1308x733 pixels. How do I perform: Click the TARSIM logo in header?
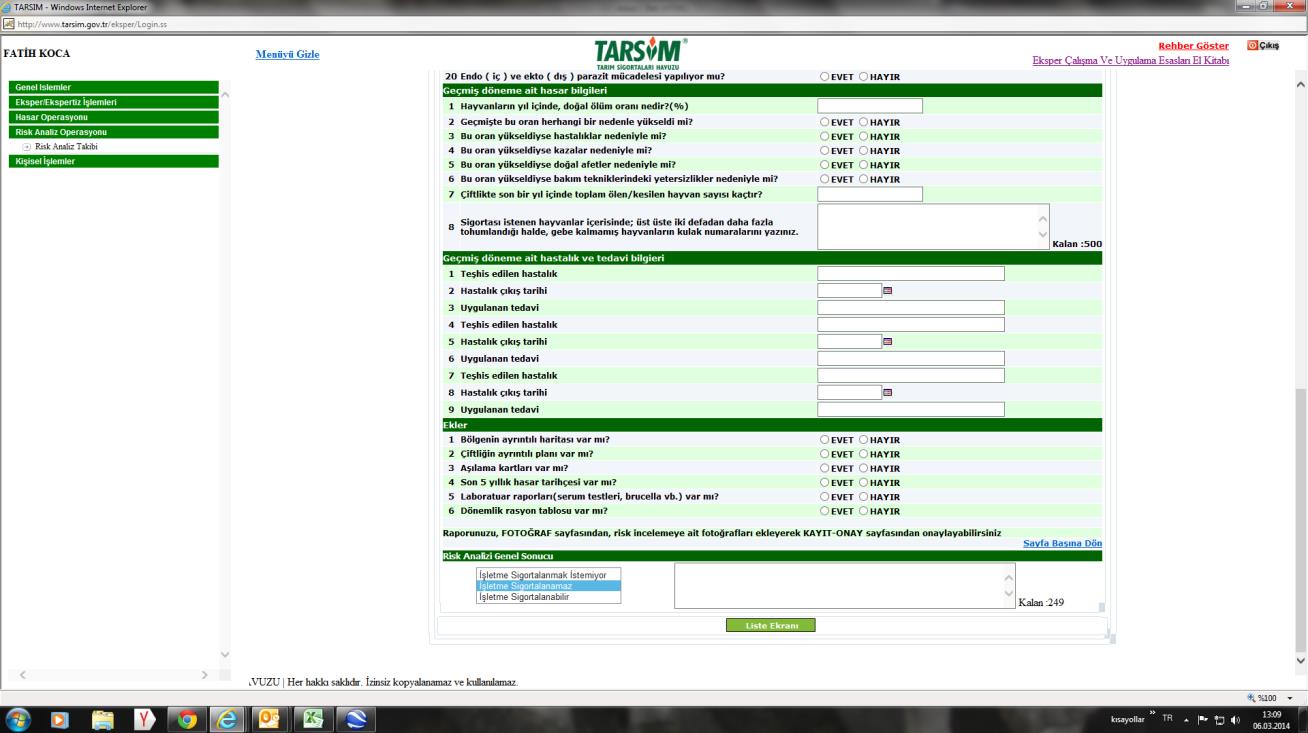640,54
